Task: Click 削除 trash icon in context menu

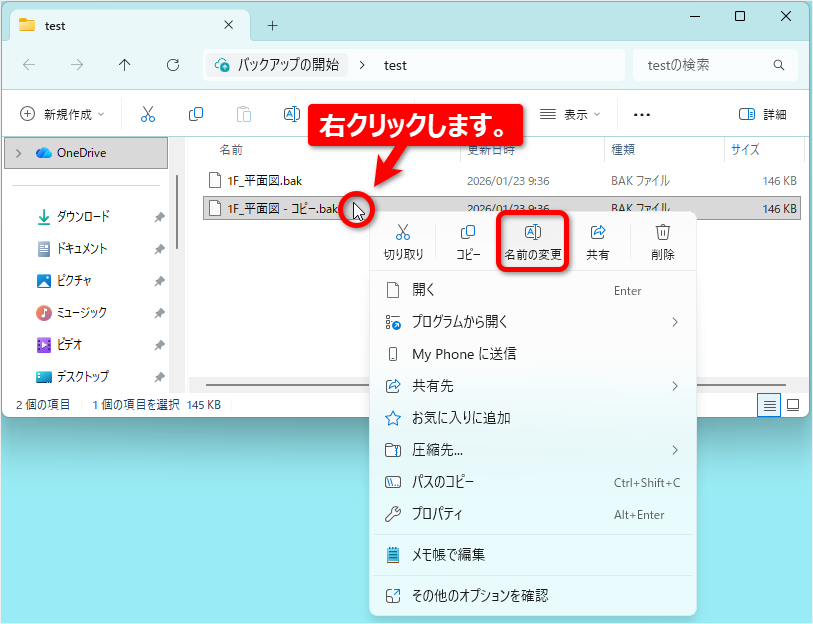Action: pyautogui.click(x=662, y=241)
